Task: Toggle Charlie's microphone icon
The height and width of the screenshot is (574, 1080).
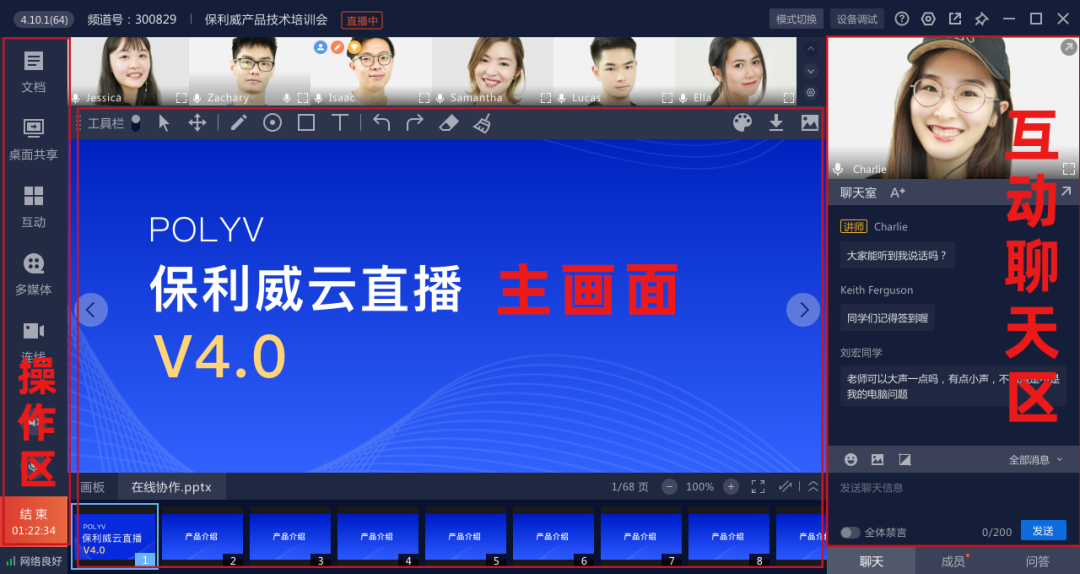Action: click(x=839, y=169)
